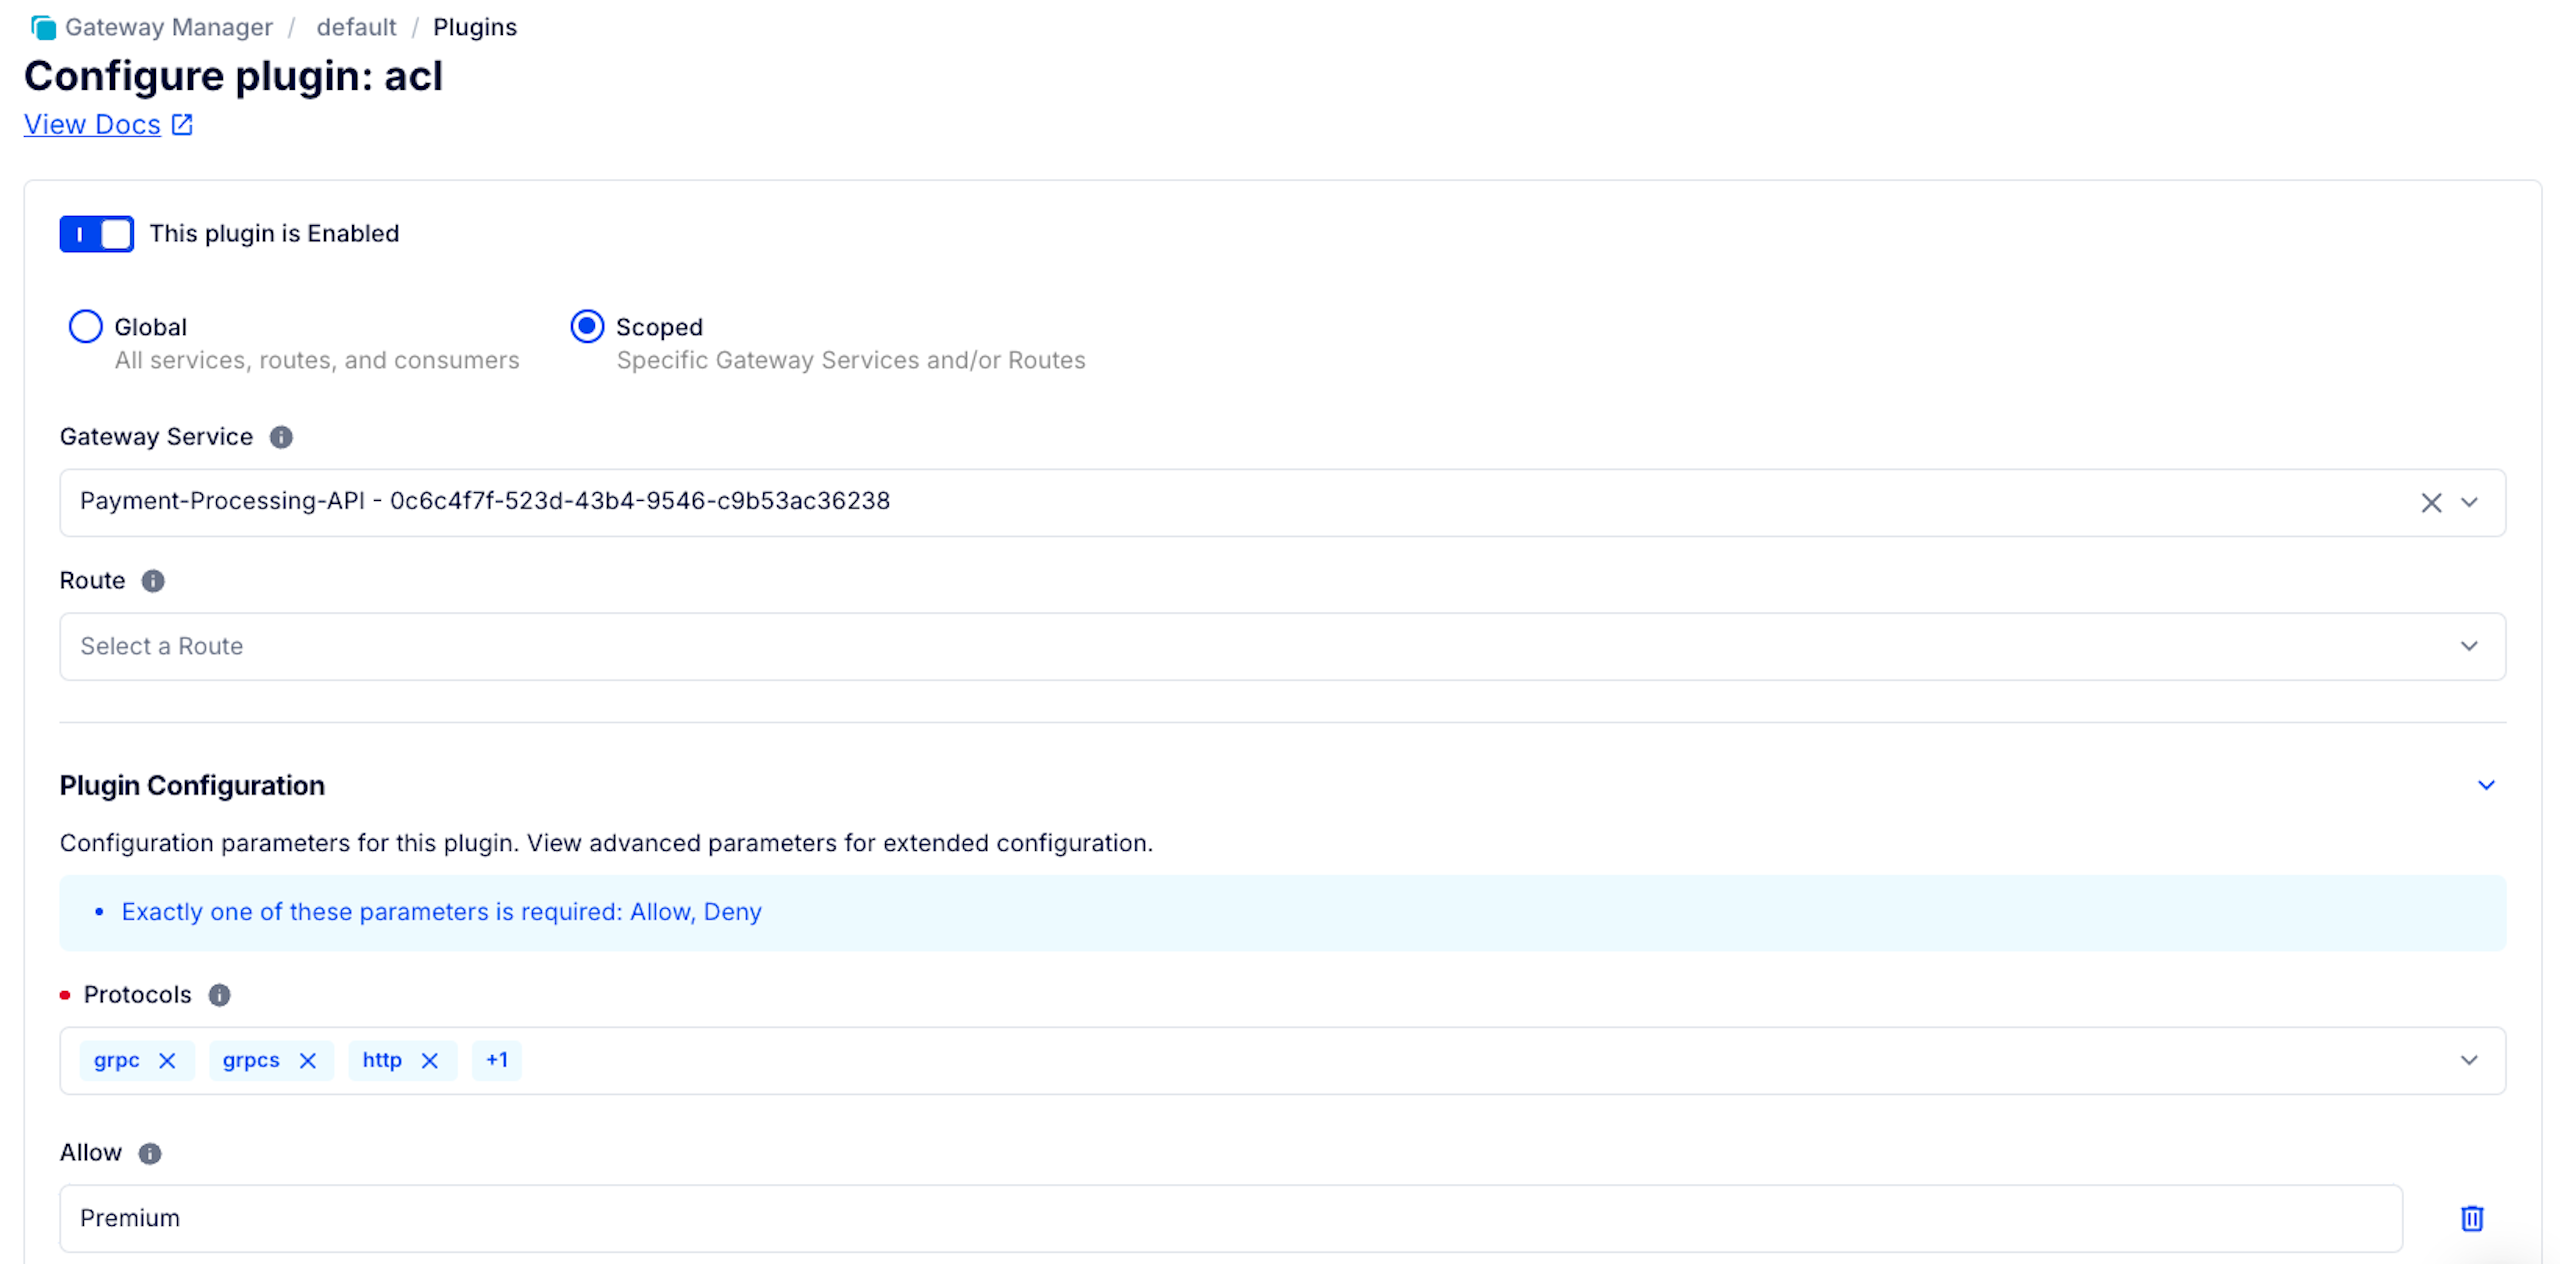Open the Select a Route dropdown
The image size is (2560, 1264).
(1280, 646)
